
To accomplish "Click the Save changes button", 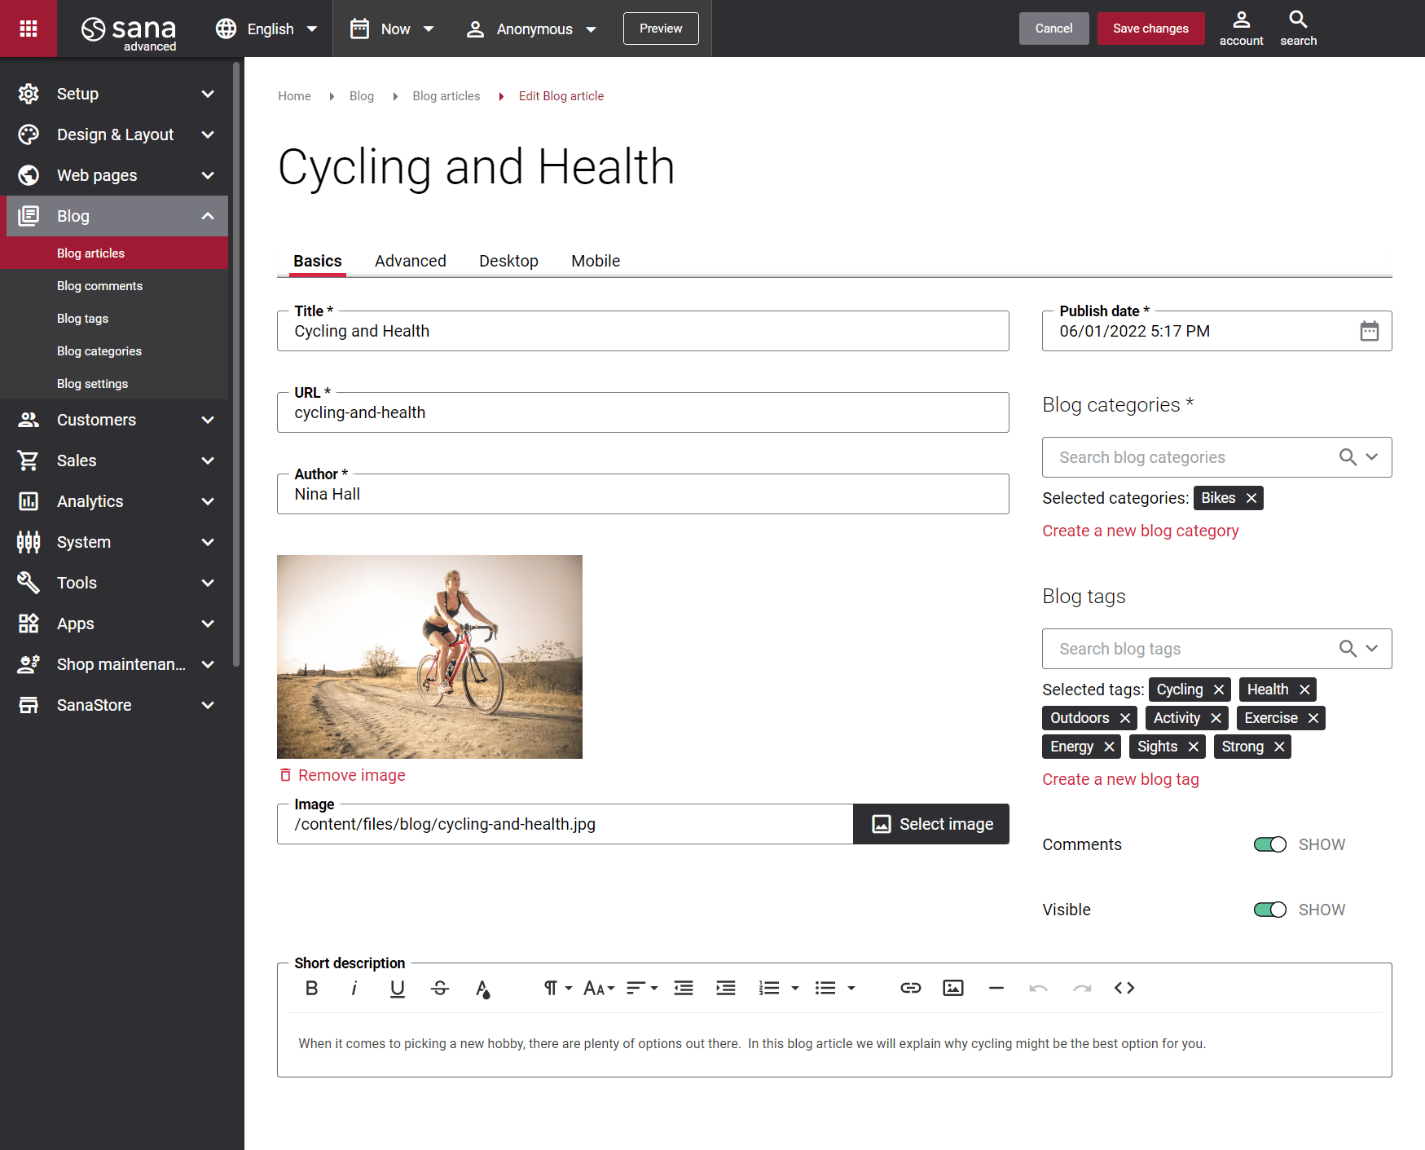I will (x=1150, y=28).
